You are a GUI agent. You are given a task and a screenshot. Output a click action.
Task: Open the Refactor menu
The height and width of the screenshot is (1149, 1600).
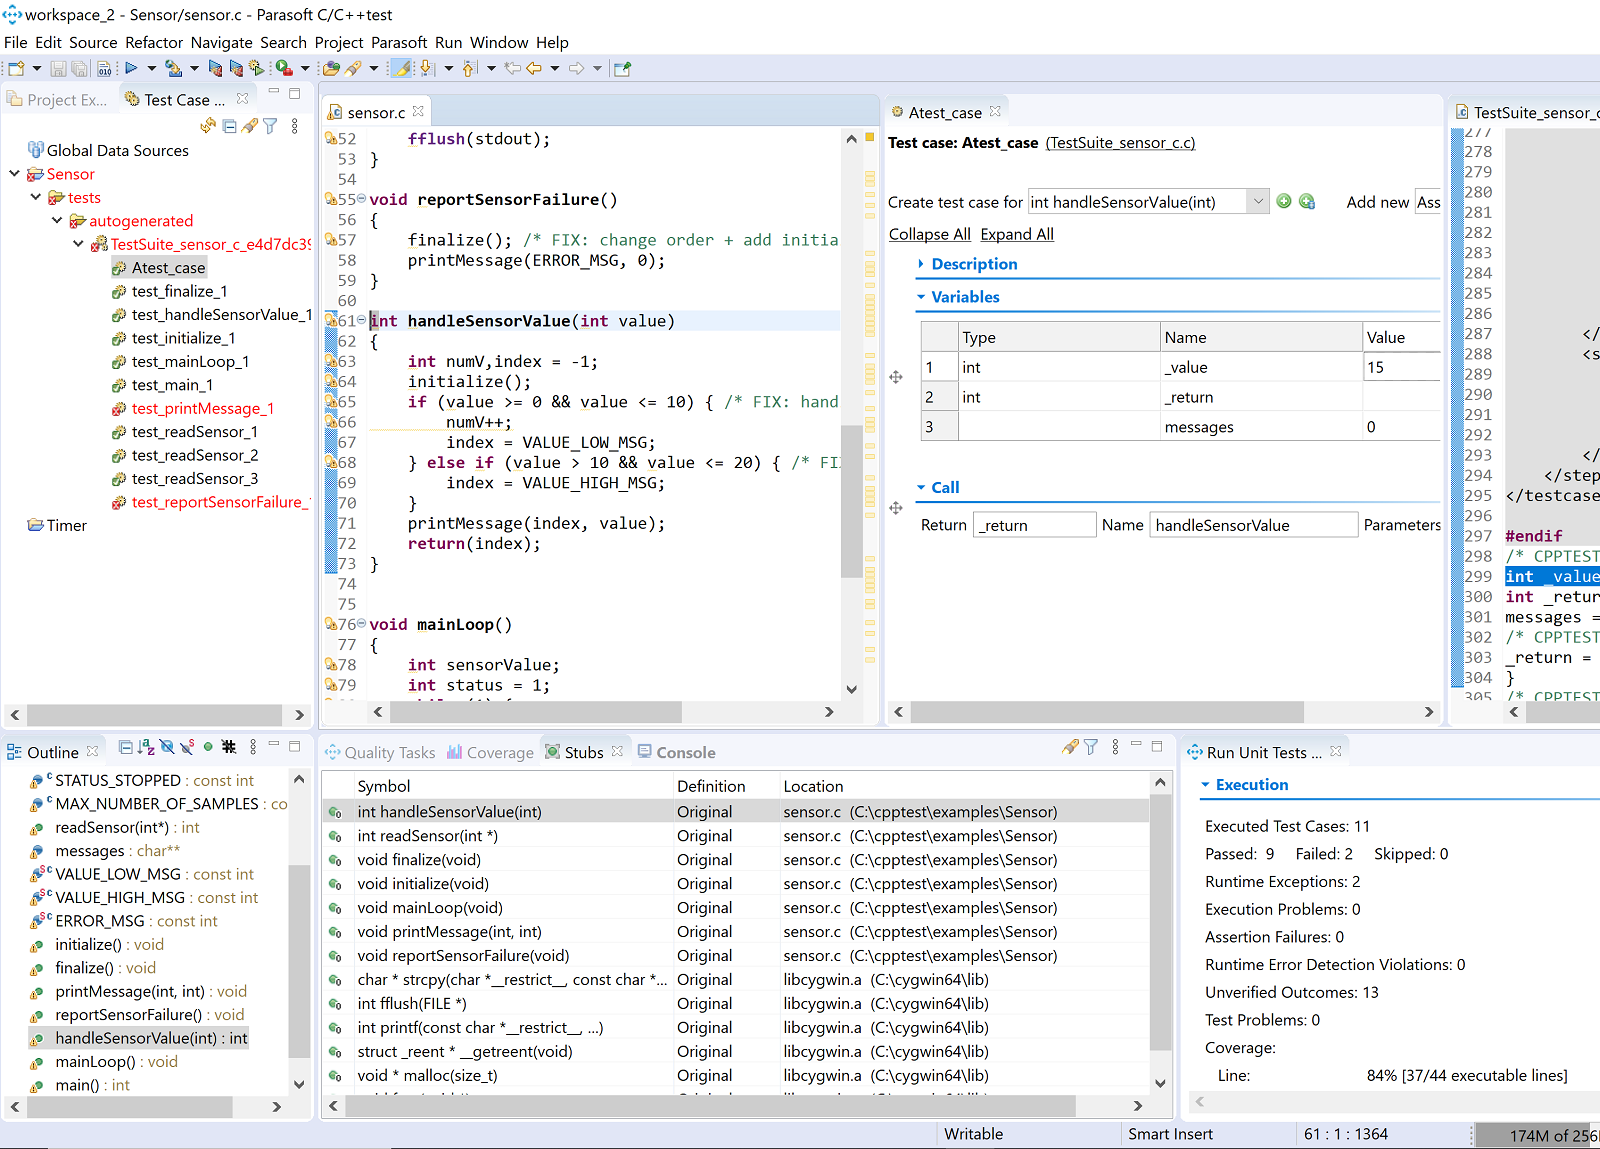[x=154, y=42]
